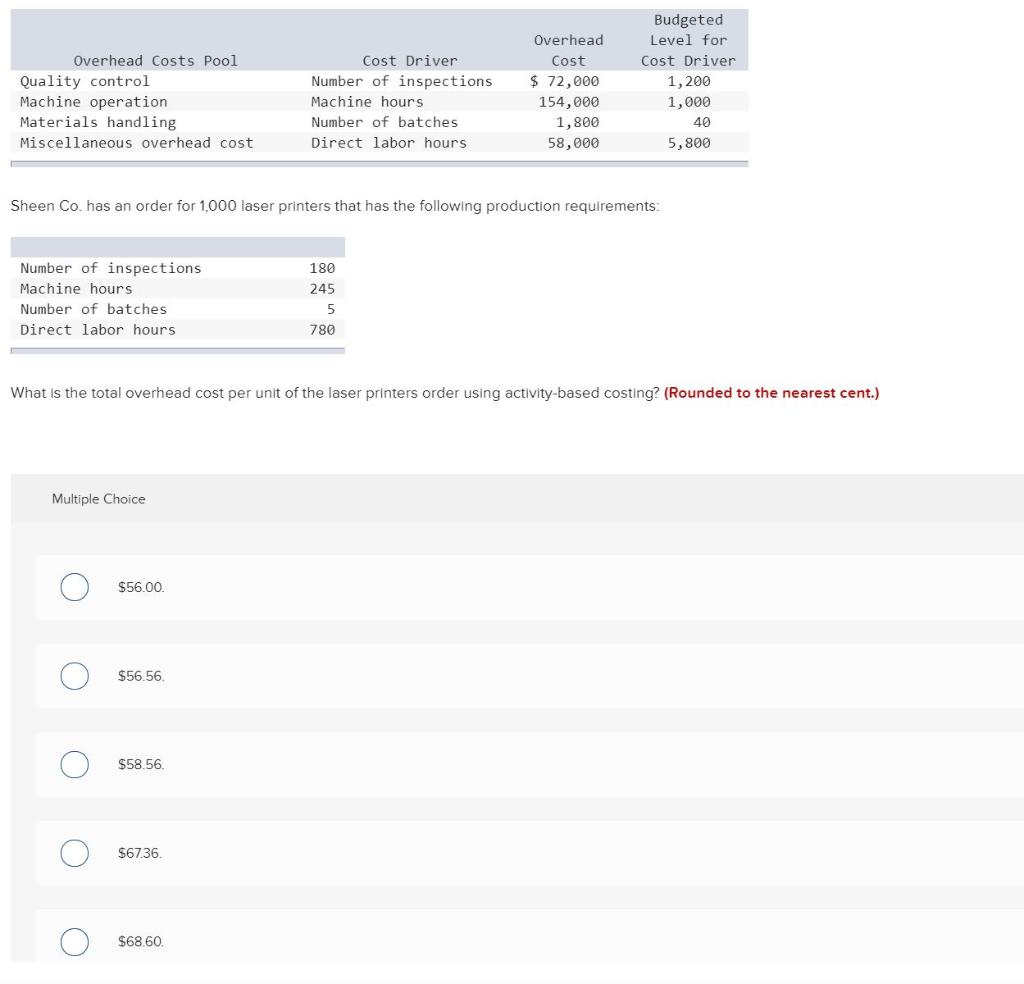Click the '5,800' budgeted level value
Image resolution: width=1024 pixels, height=984 pixels.
pyautogui.click(x=689, y=143)
